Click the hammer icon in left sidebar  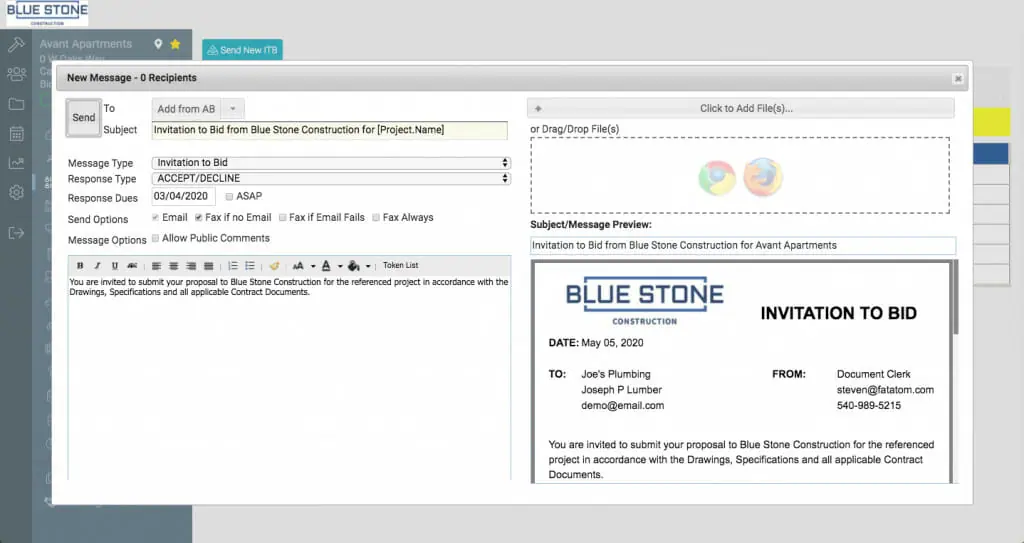point(16,44)
